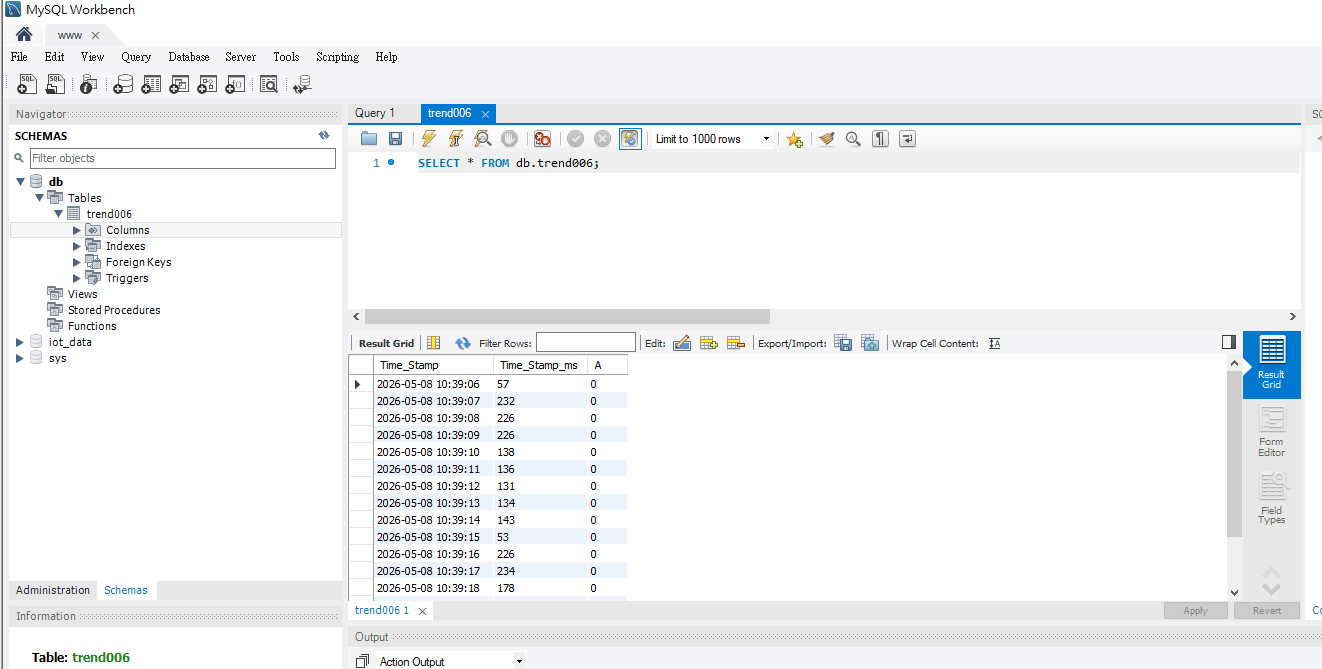This screenshot has width=1322, height=669.
Task: Refresh the schemas list
Action: coord(324,135)
